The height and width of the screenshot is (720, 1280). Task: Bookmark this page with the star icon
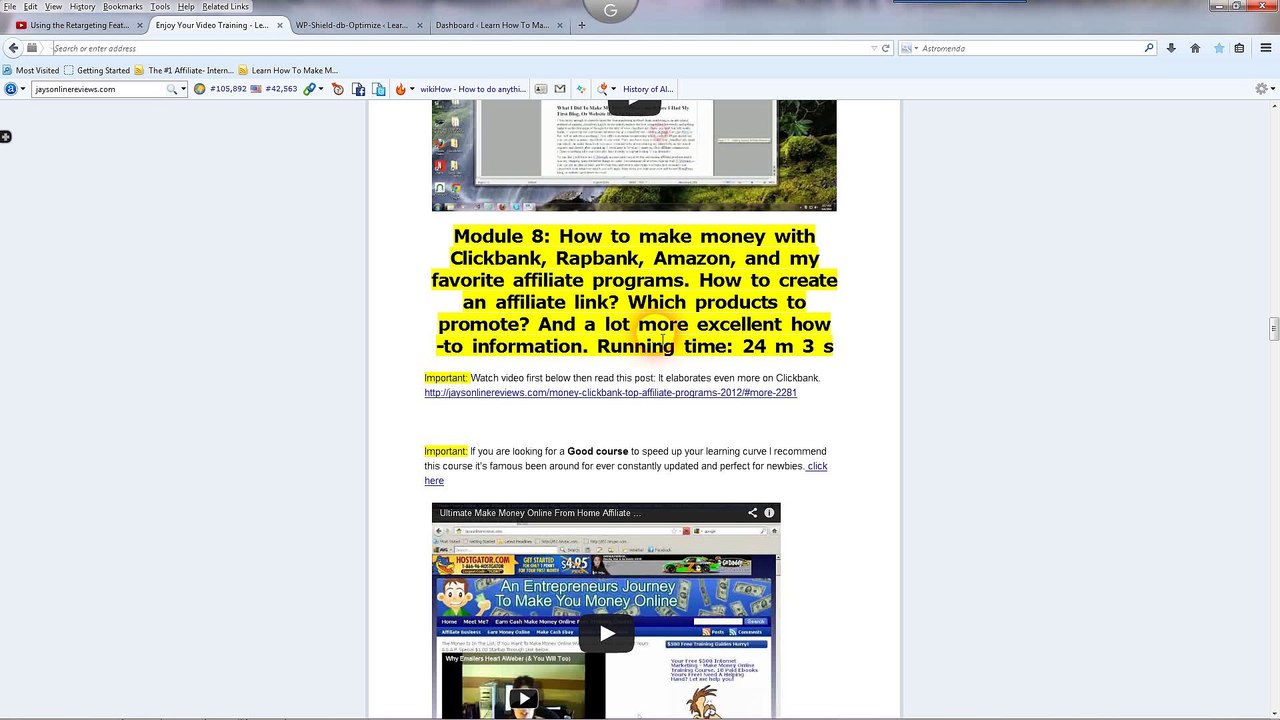[x=1219, y=48]
